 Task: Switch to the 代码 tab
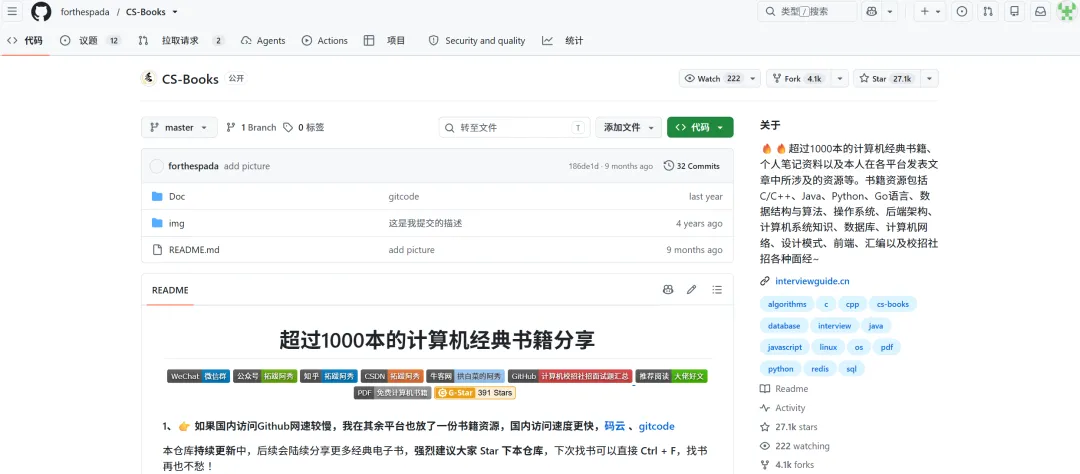[25, 41]
